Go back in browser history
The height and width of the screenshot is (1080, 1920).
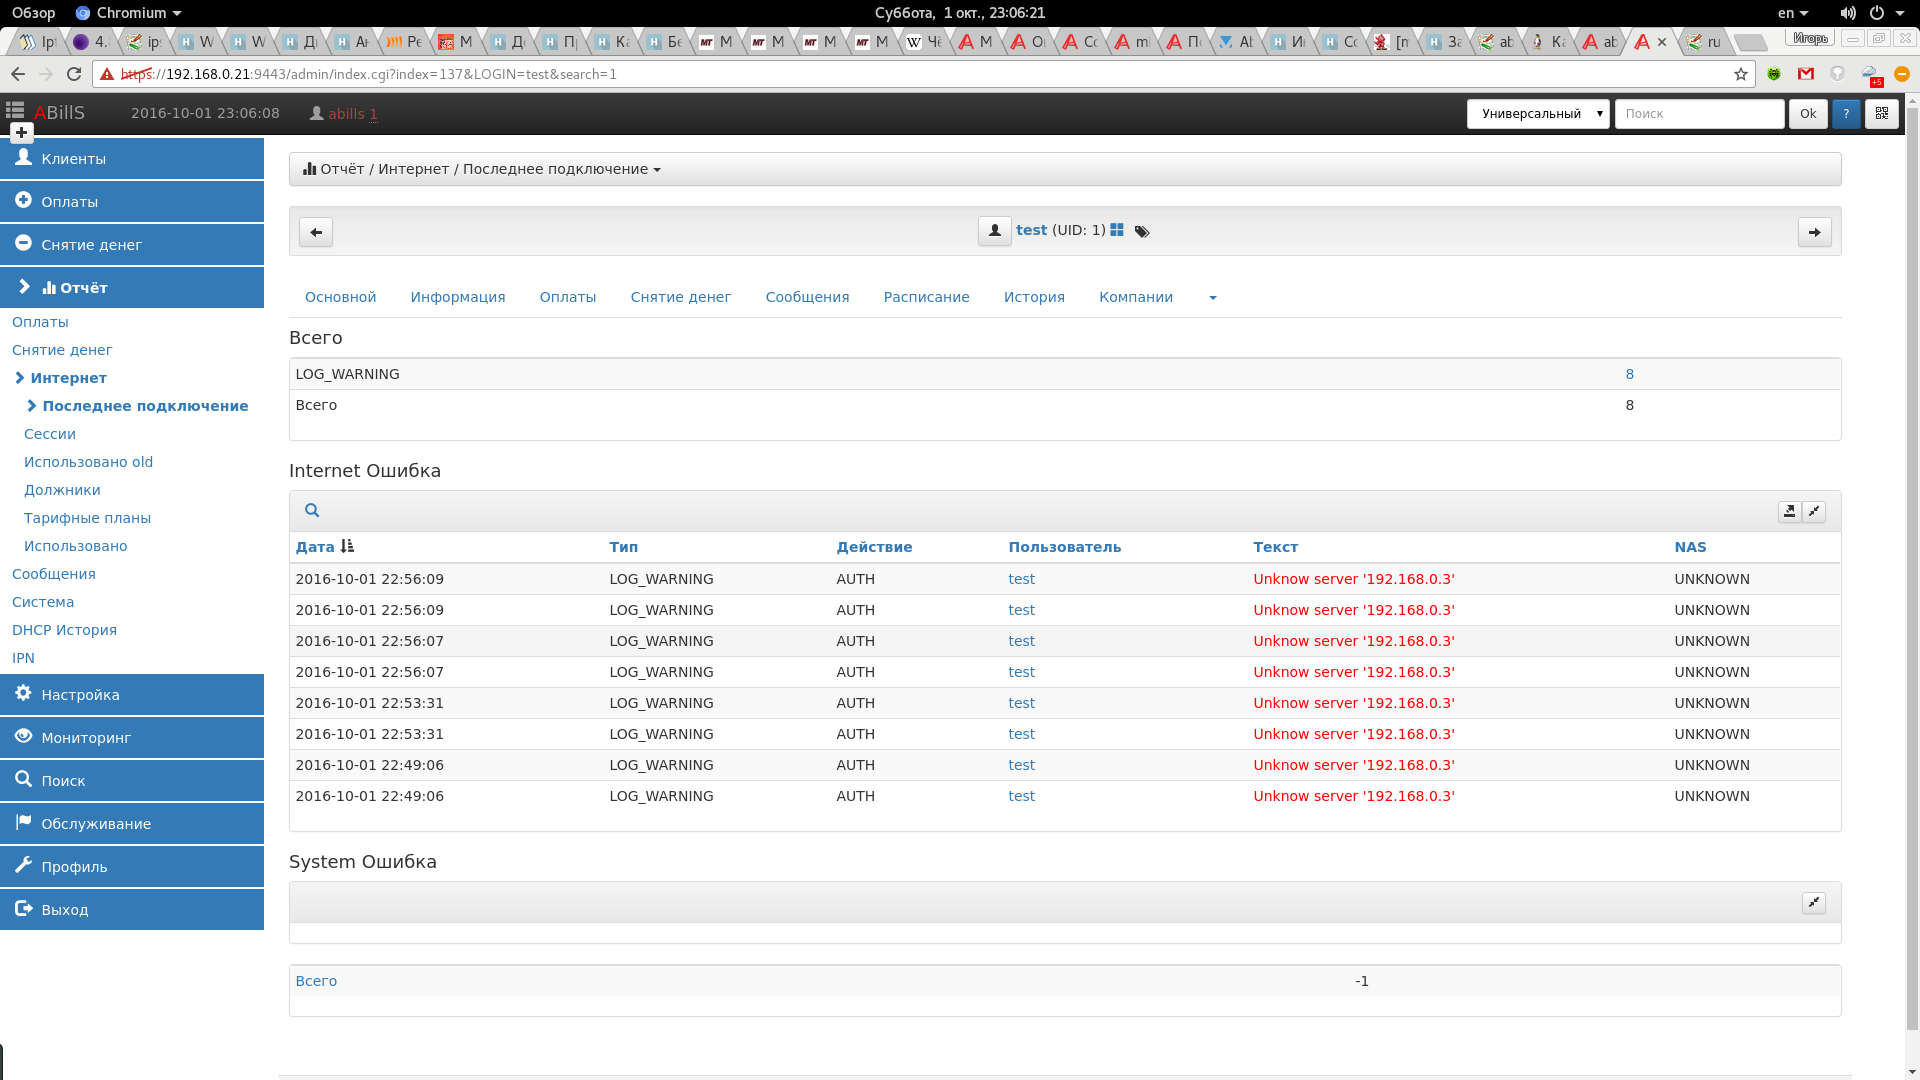[18, 74]
